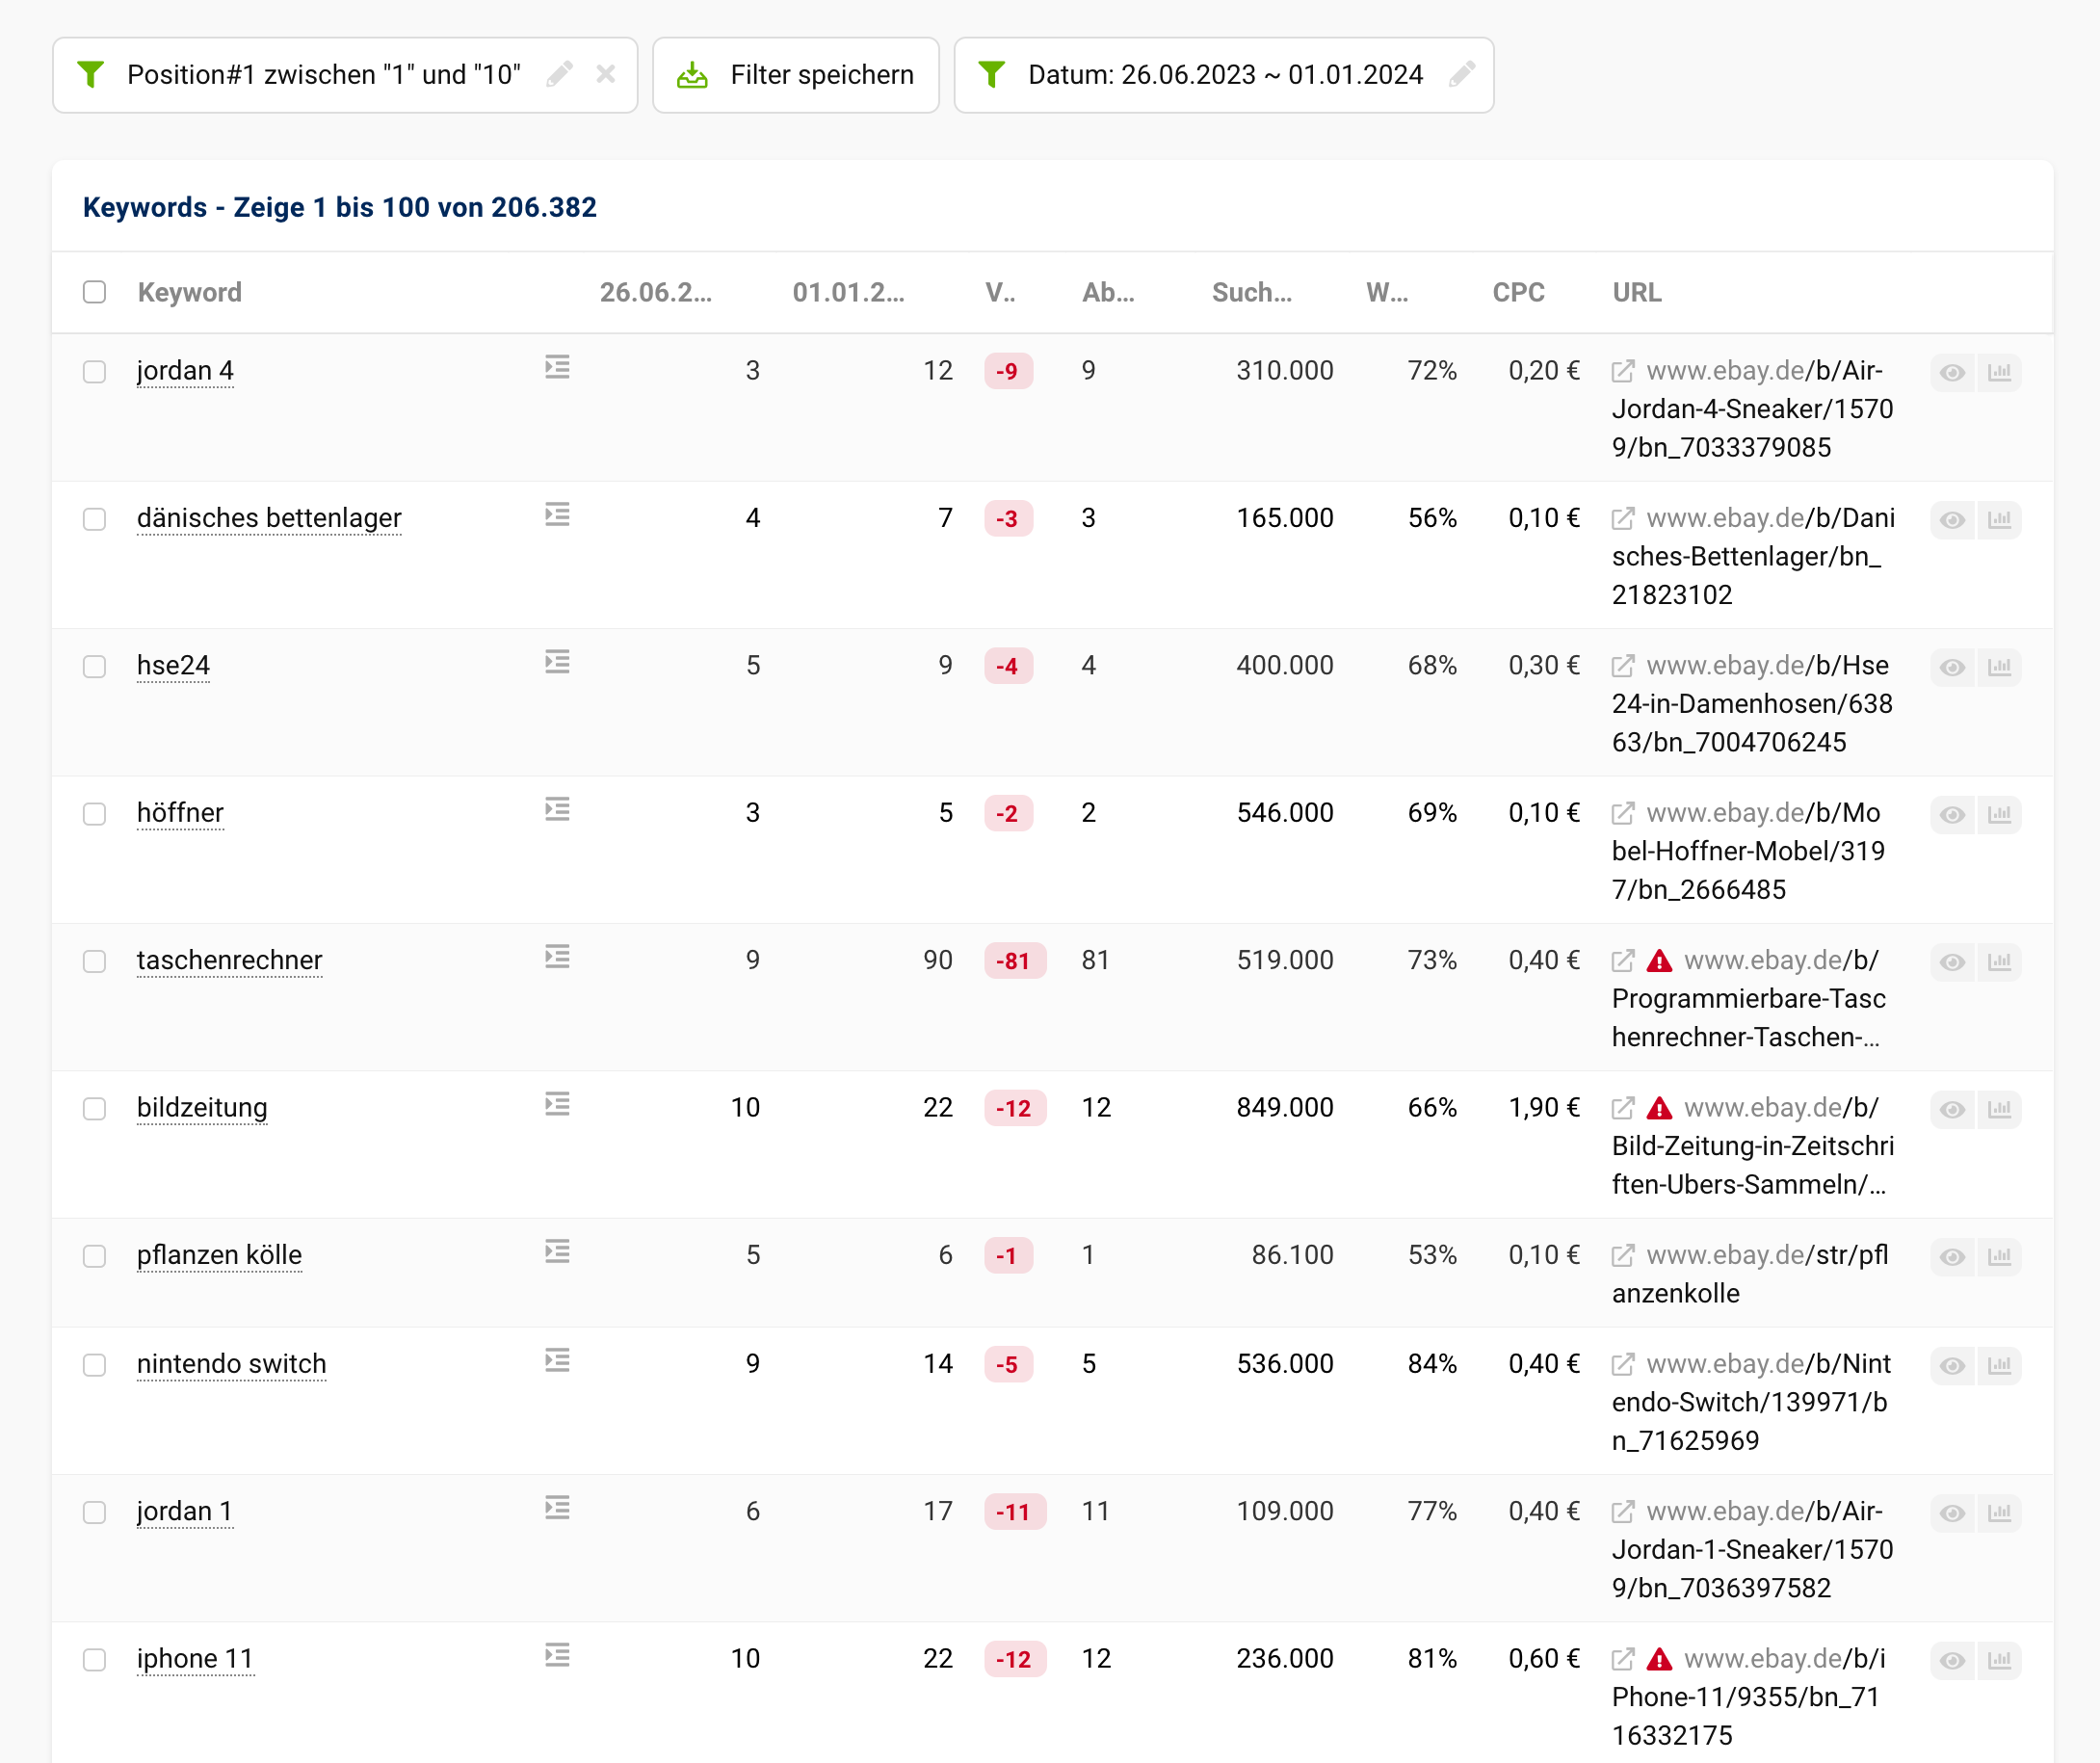
Task: Check the box for hse24 row
Action: tap(94, 666)
